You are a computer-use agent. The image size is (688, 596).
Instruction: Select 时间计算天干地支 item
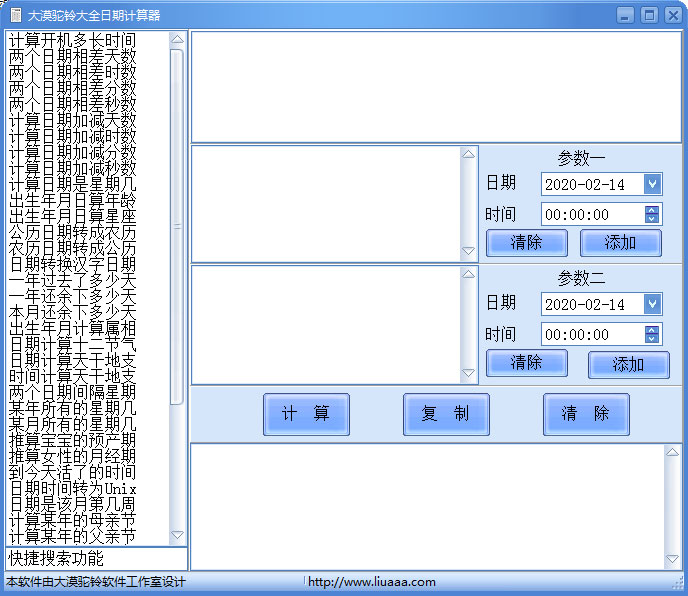pyautogui.click(x=72, y=377)
